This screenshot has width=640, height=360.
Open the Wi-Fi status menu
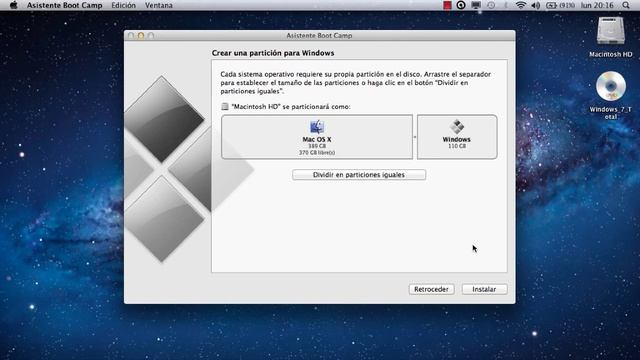520,5
